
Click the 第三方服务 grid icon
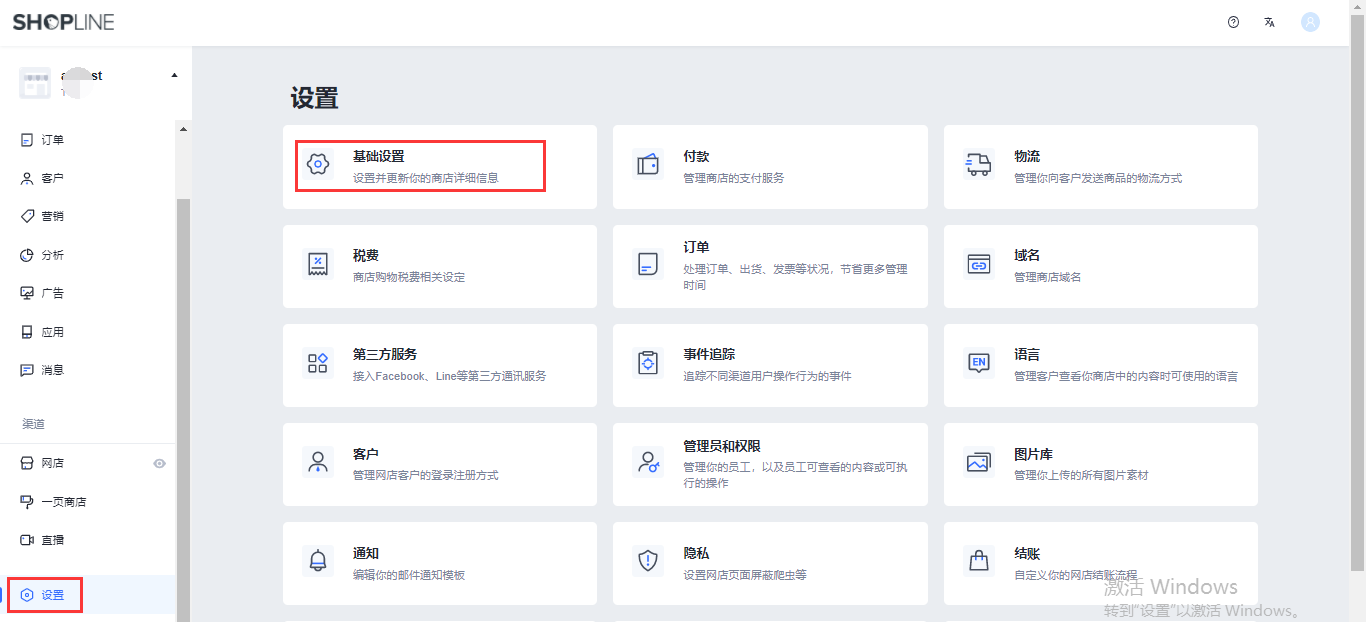(x=318, y=363)
